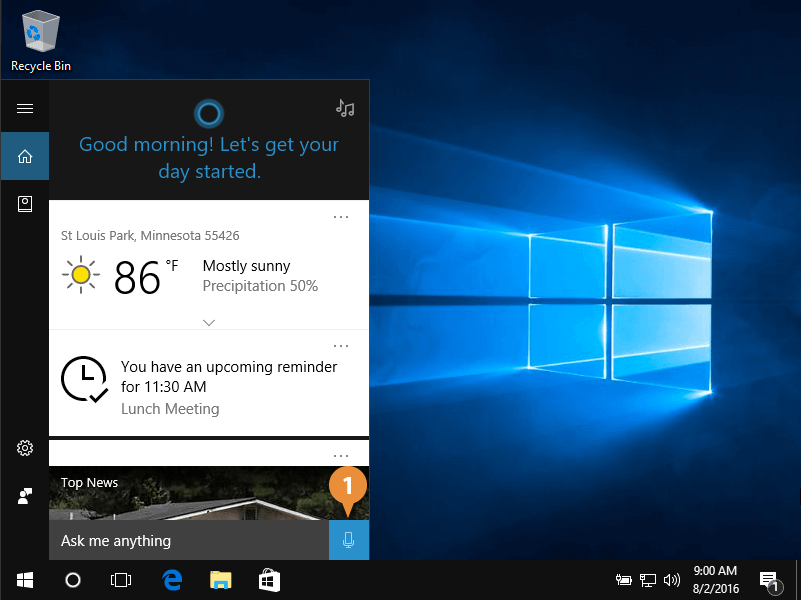Open Cortana's Notebook from the sidebar
The image size is (801, 600).
coord(25,204)
